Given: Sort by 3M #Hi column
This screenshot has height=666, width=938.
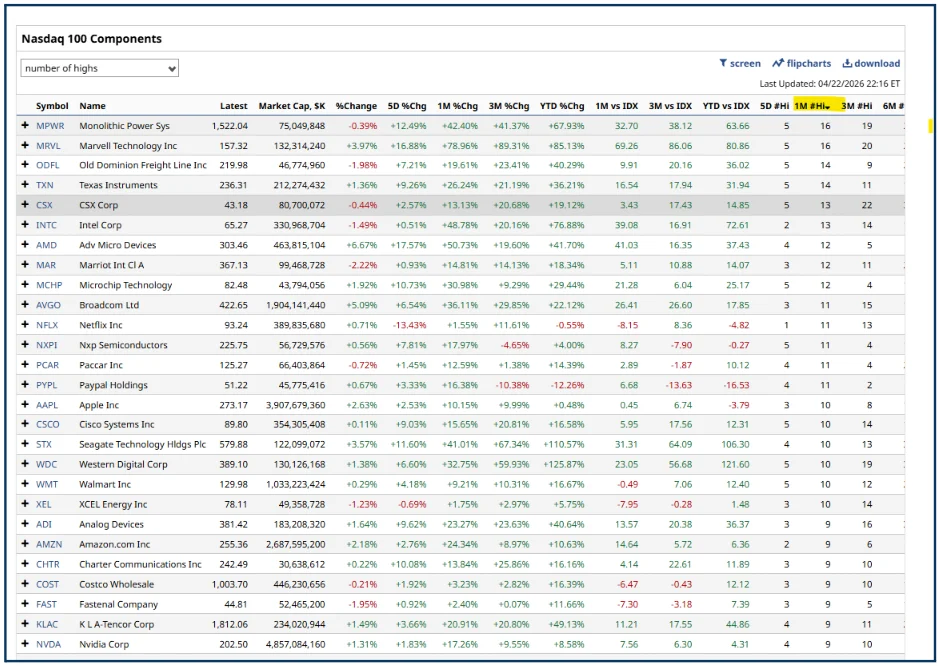Looking at the screenshot, I should tap(857, 106).
